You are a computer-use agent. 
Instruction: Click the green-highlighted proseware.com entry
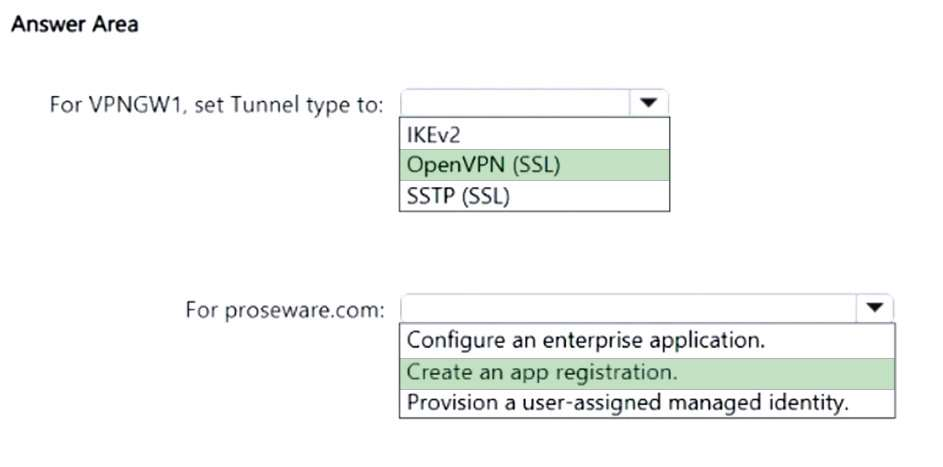tap(646, 372)
